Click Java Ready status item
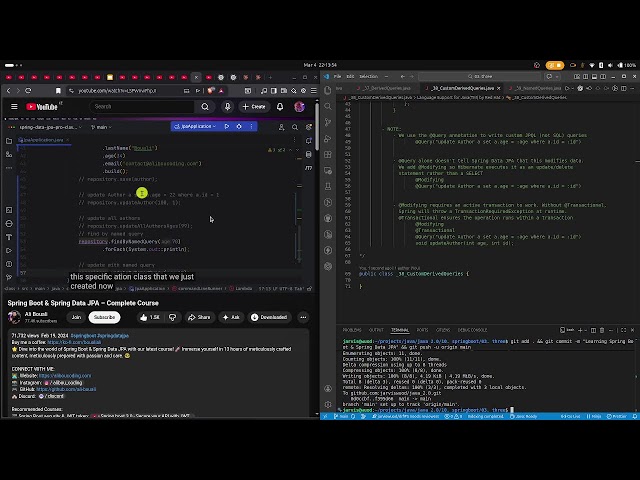640x480 pixels. (524, 416)
